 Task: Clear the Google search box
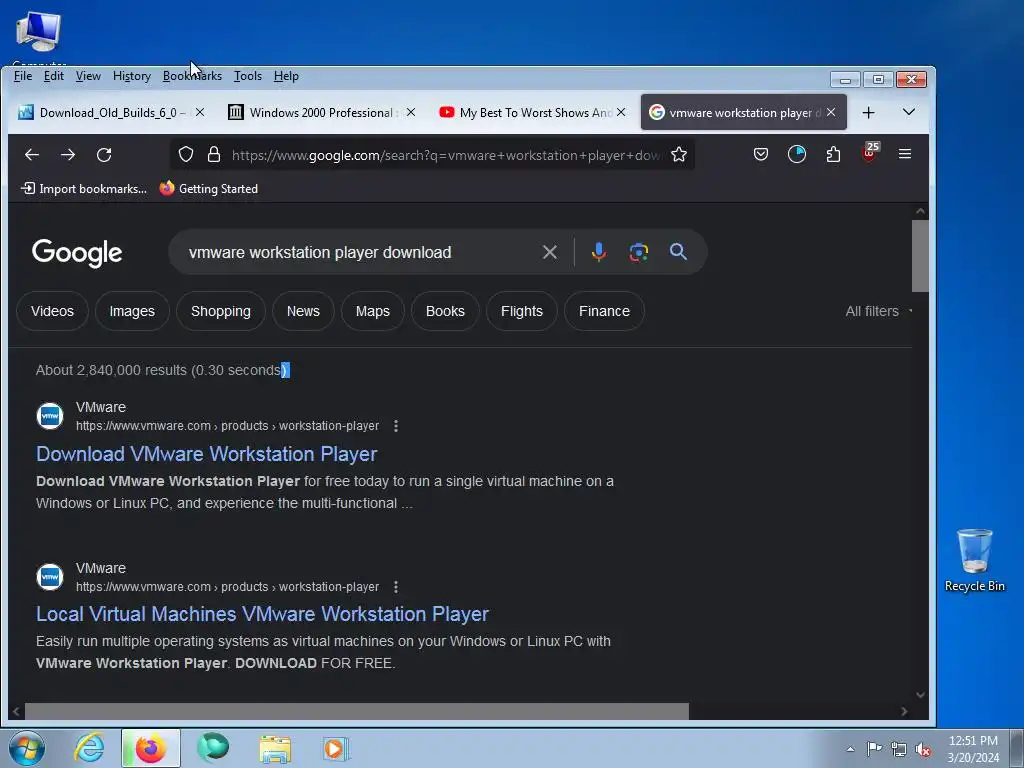point(550,252)
